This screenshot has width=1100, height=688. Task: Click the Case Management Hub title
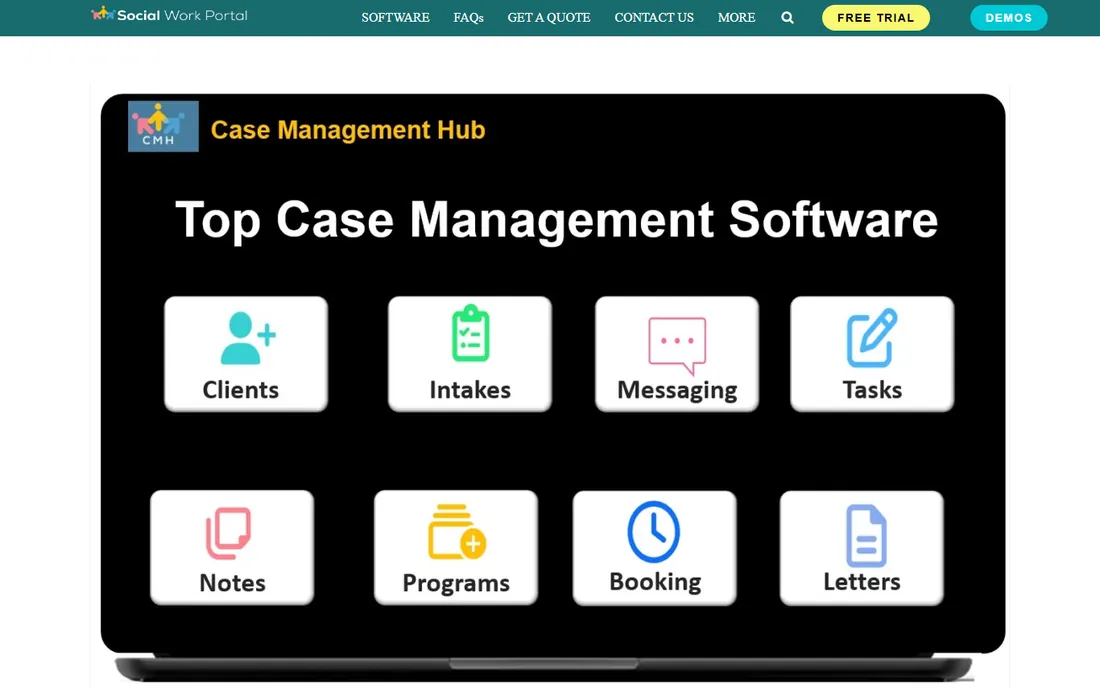[348, 130]
